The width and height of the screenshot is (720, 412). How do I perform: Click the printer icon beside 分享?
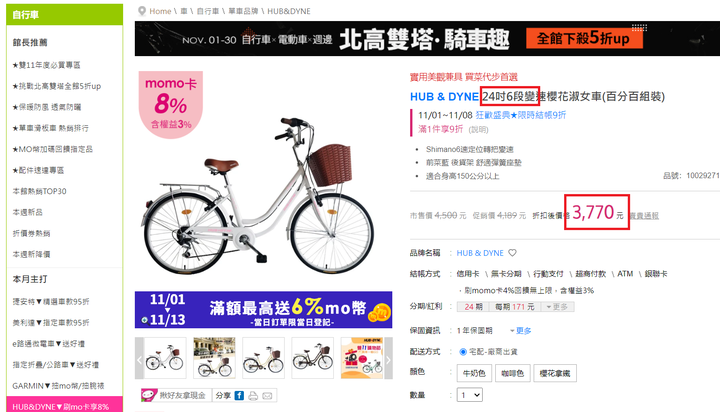pos(253,395)
